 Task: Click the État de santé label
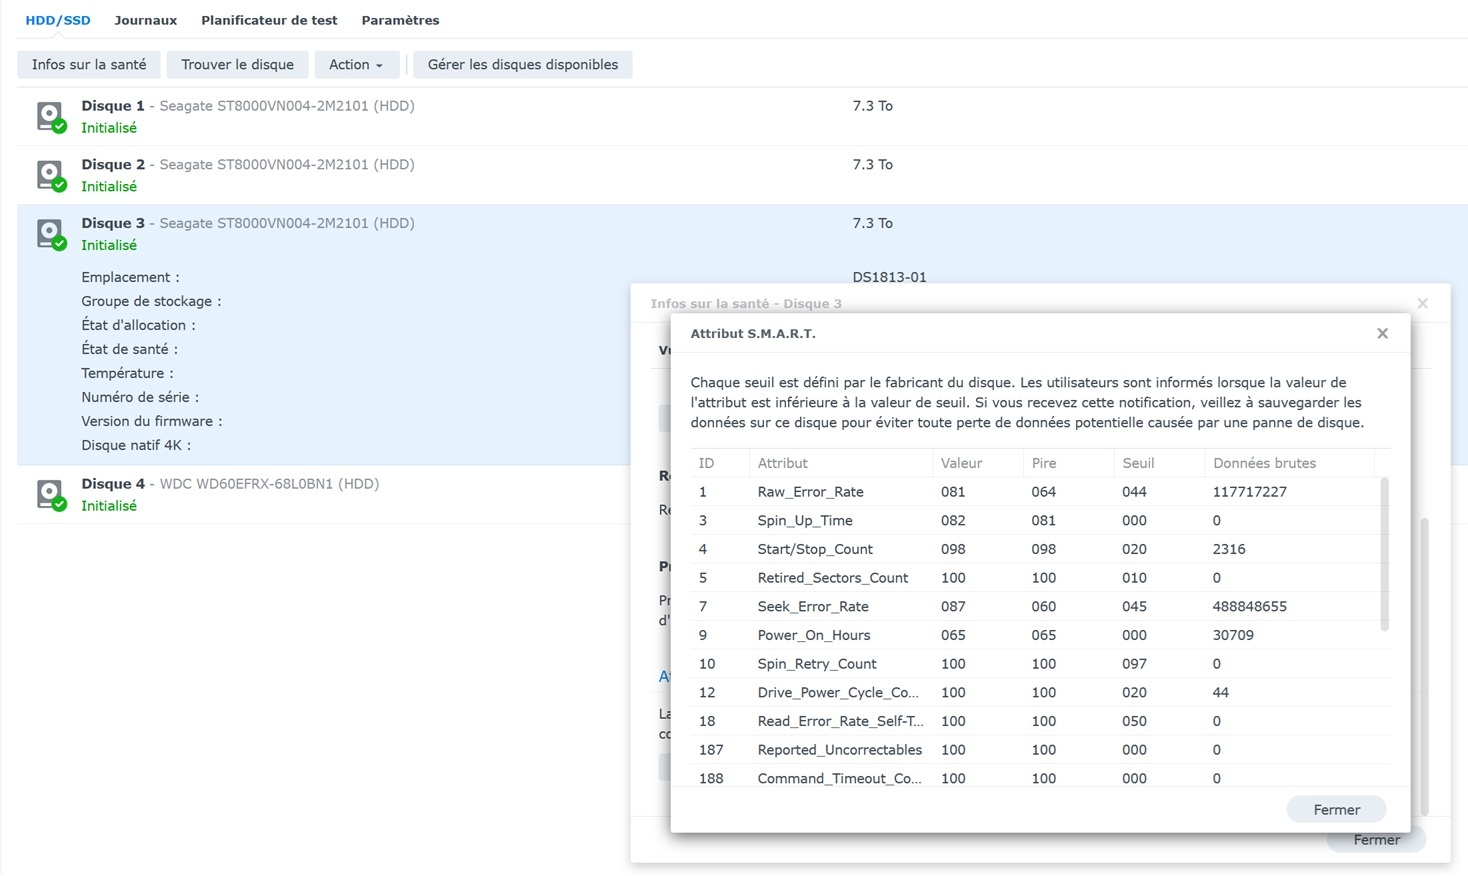tap(130, 349)
